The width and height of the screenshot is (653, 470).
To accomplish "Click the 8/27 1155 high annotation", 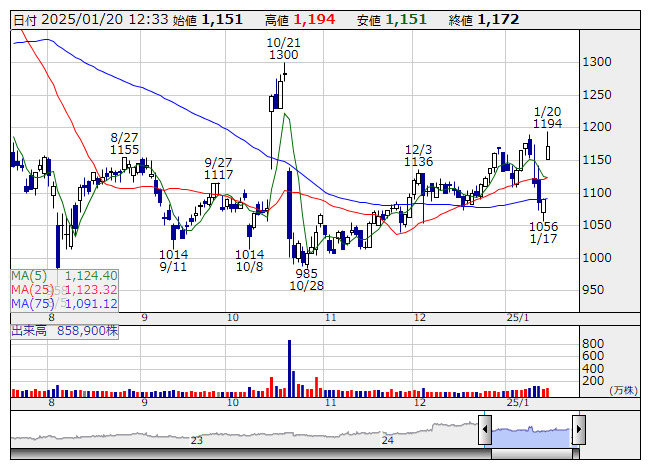I will click(125, 144).
